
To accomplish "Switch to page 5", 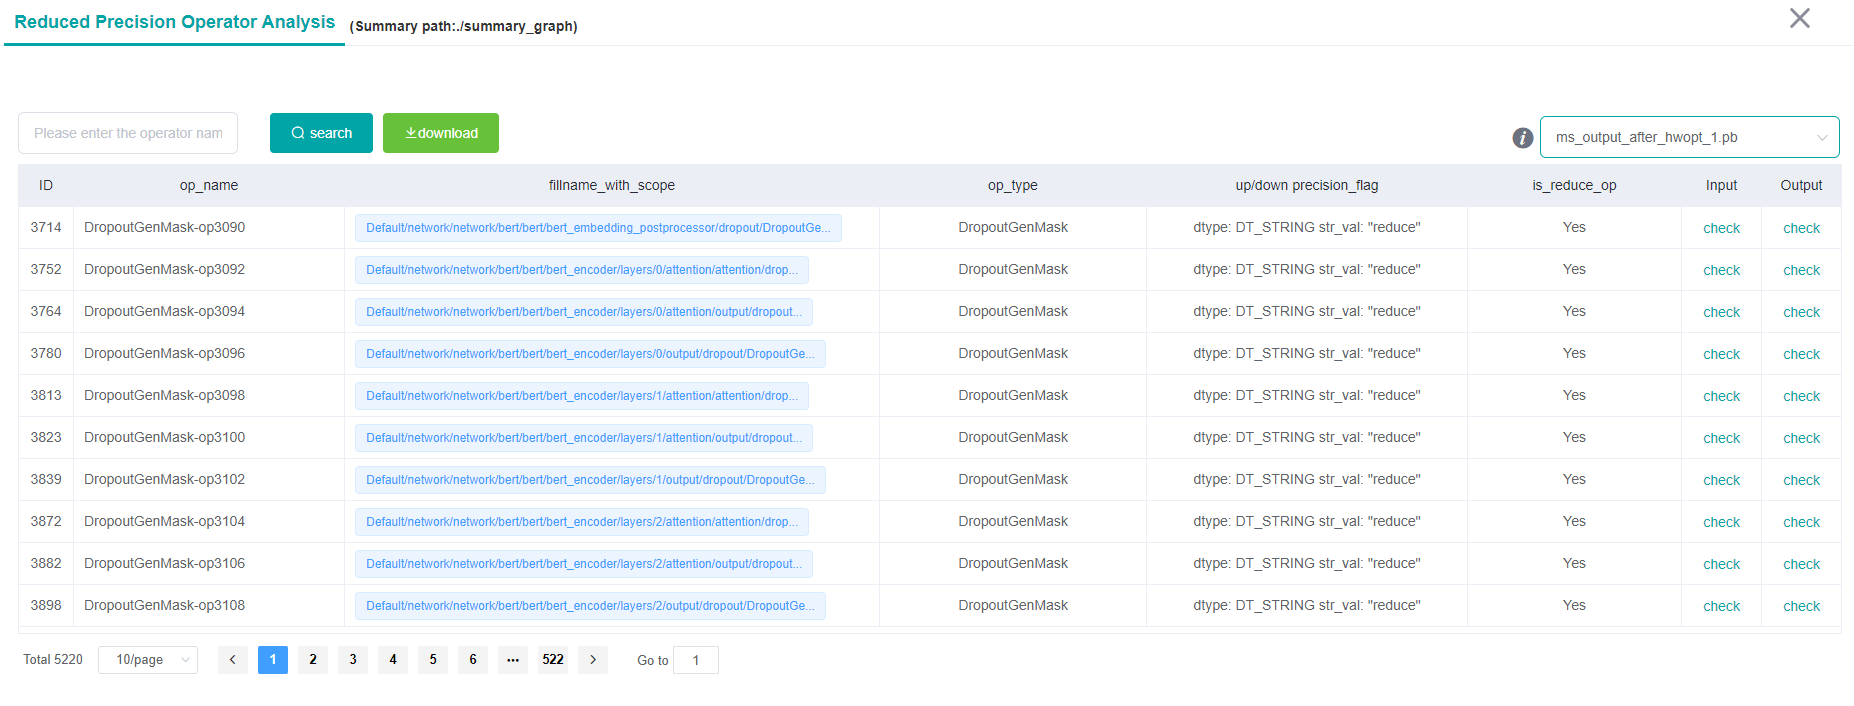I will [x=433, y=660].
